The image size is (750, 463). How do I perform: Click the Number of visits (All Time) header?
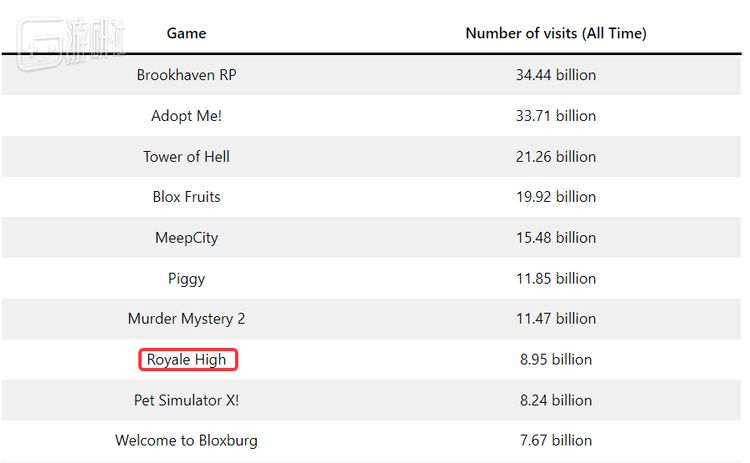point(556,33)
